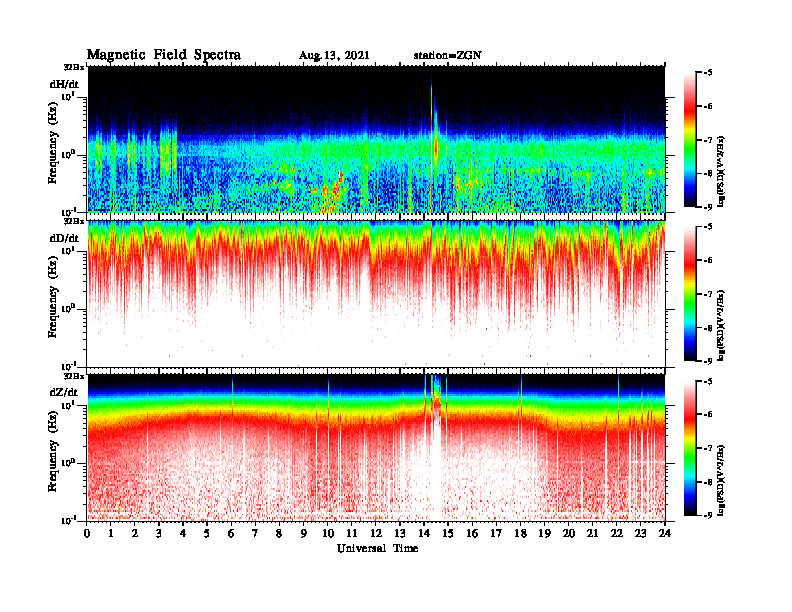Click hour 8 on the Universal Time axis

[x=279, y=534]
